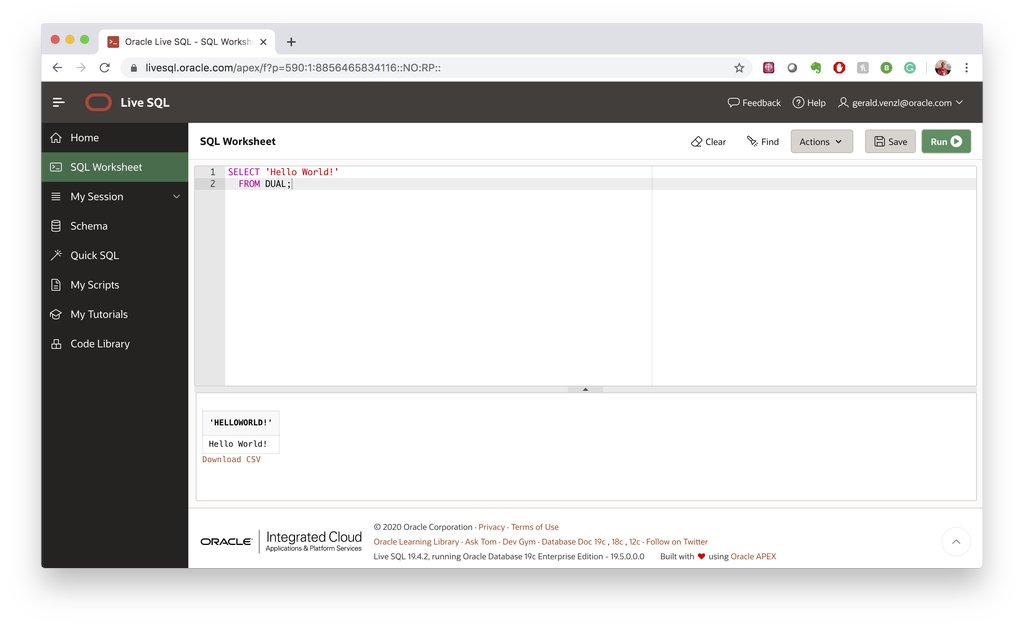Open the Chrome profile avatar
This screenshot has height=627, width=1024.
click(x=942, y=68)
